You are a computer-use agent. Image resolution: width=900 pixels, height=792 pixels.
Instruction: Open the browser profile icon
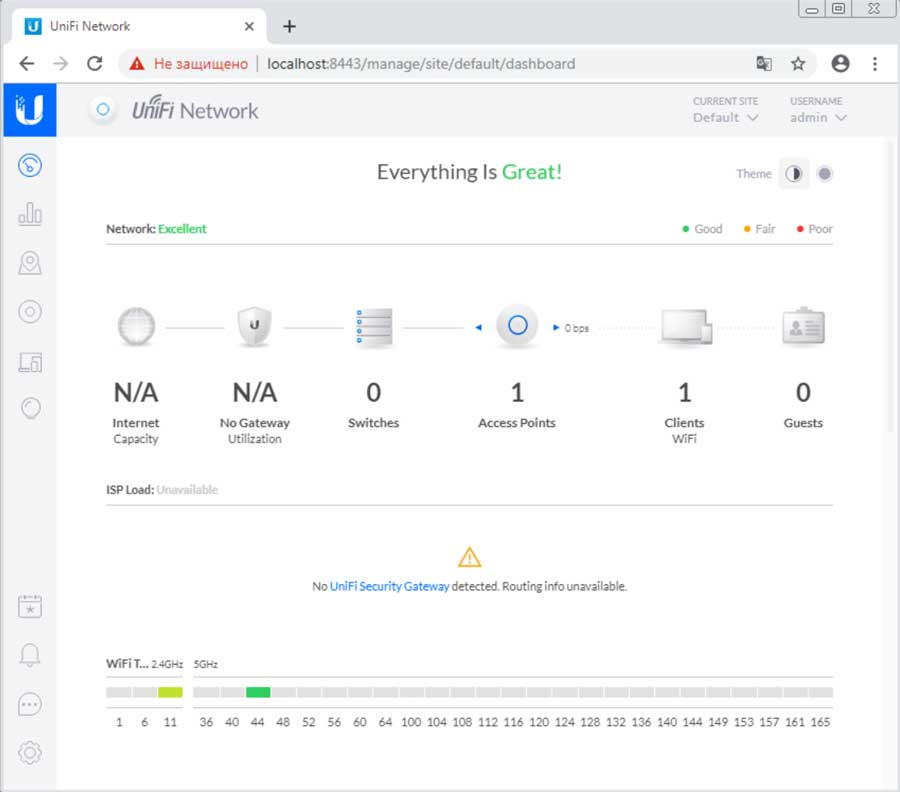point(840,64)
